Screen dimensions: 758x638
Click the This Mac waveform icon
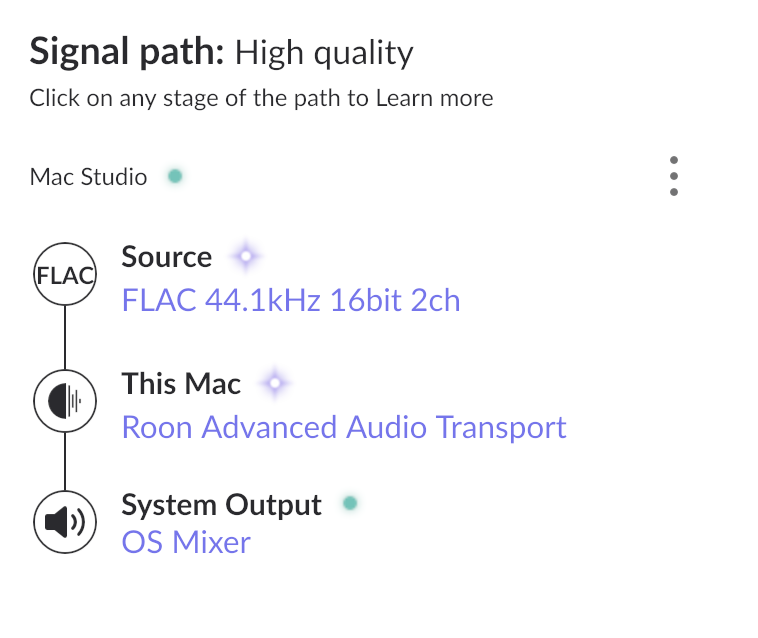(65, 402)
